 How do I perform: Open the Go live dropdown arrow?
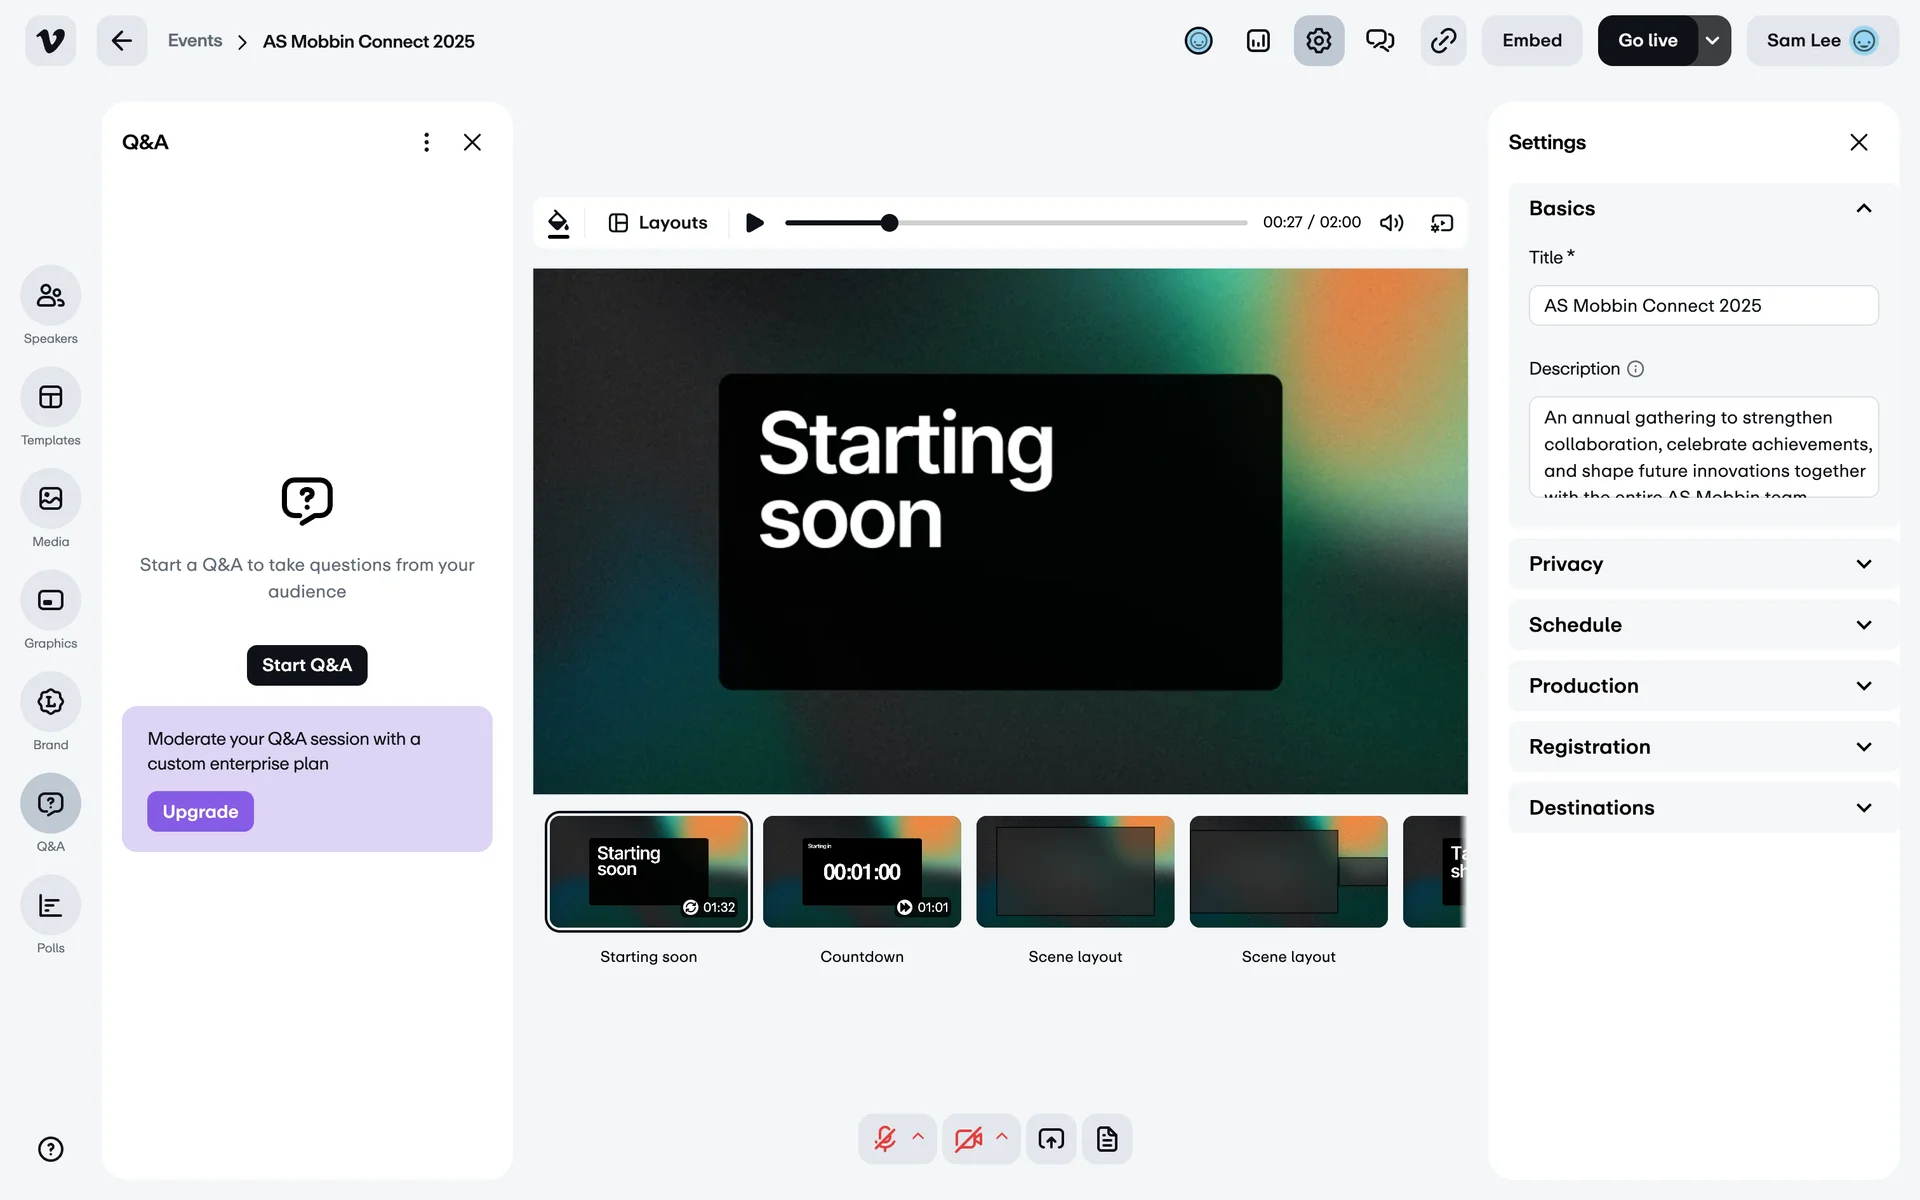[1713, 41]
